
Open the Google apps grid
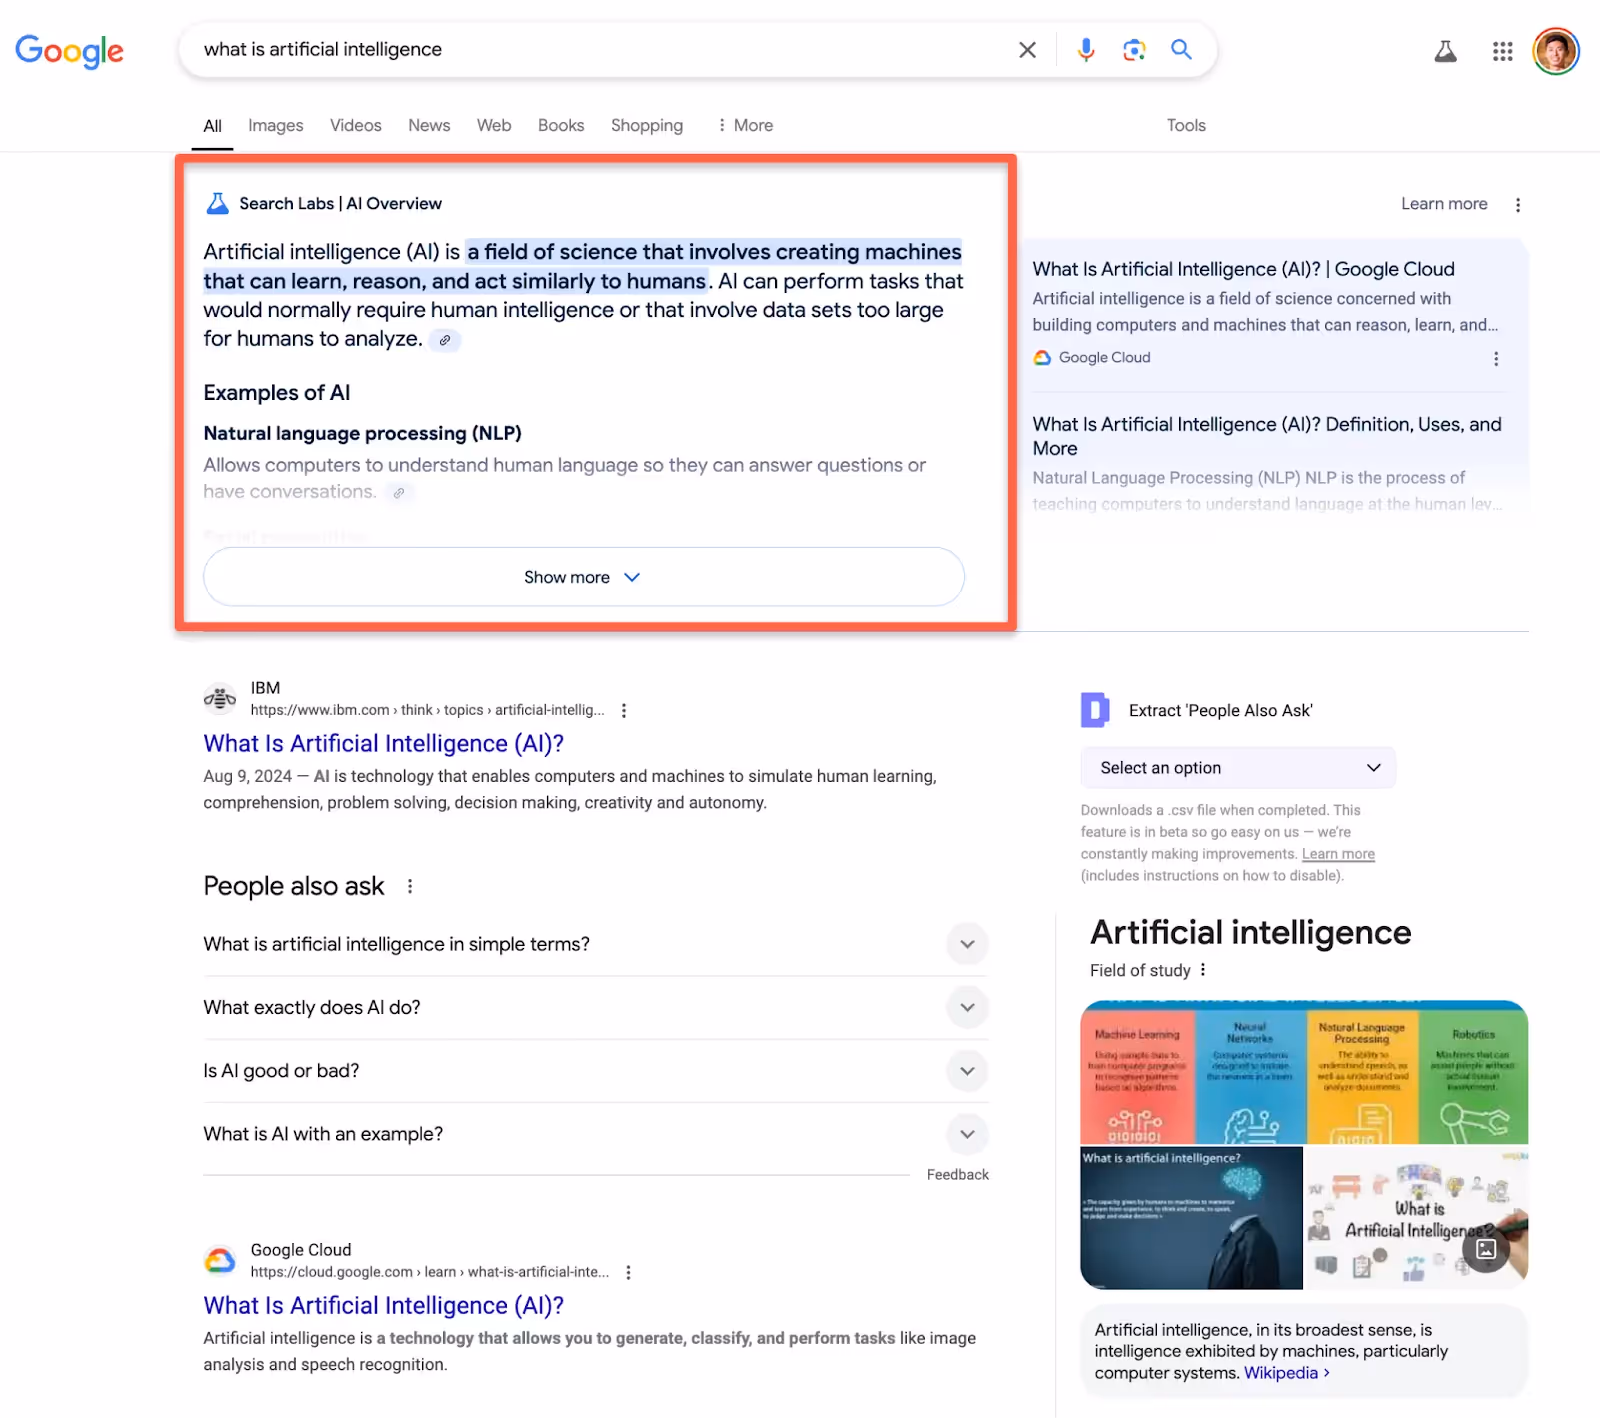point(1502,51)
